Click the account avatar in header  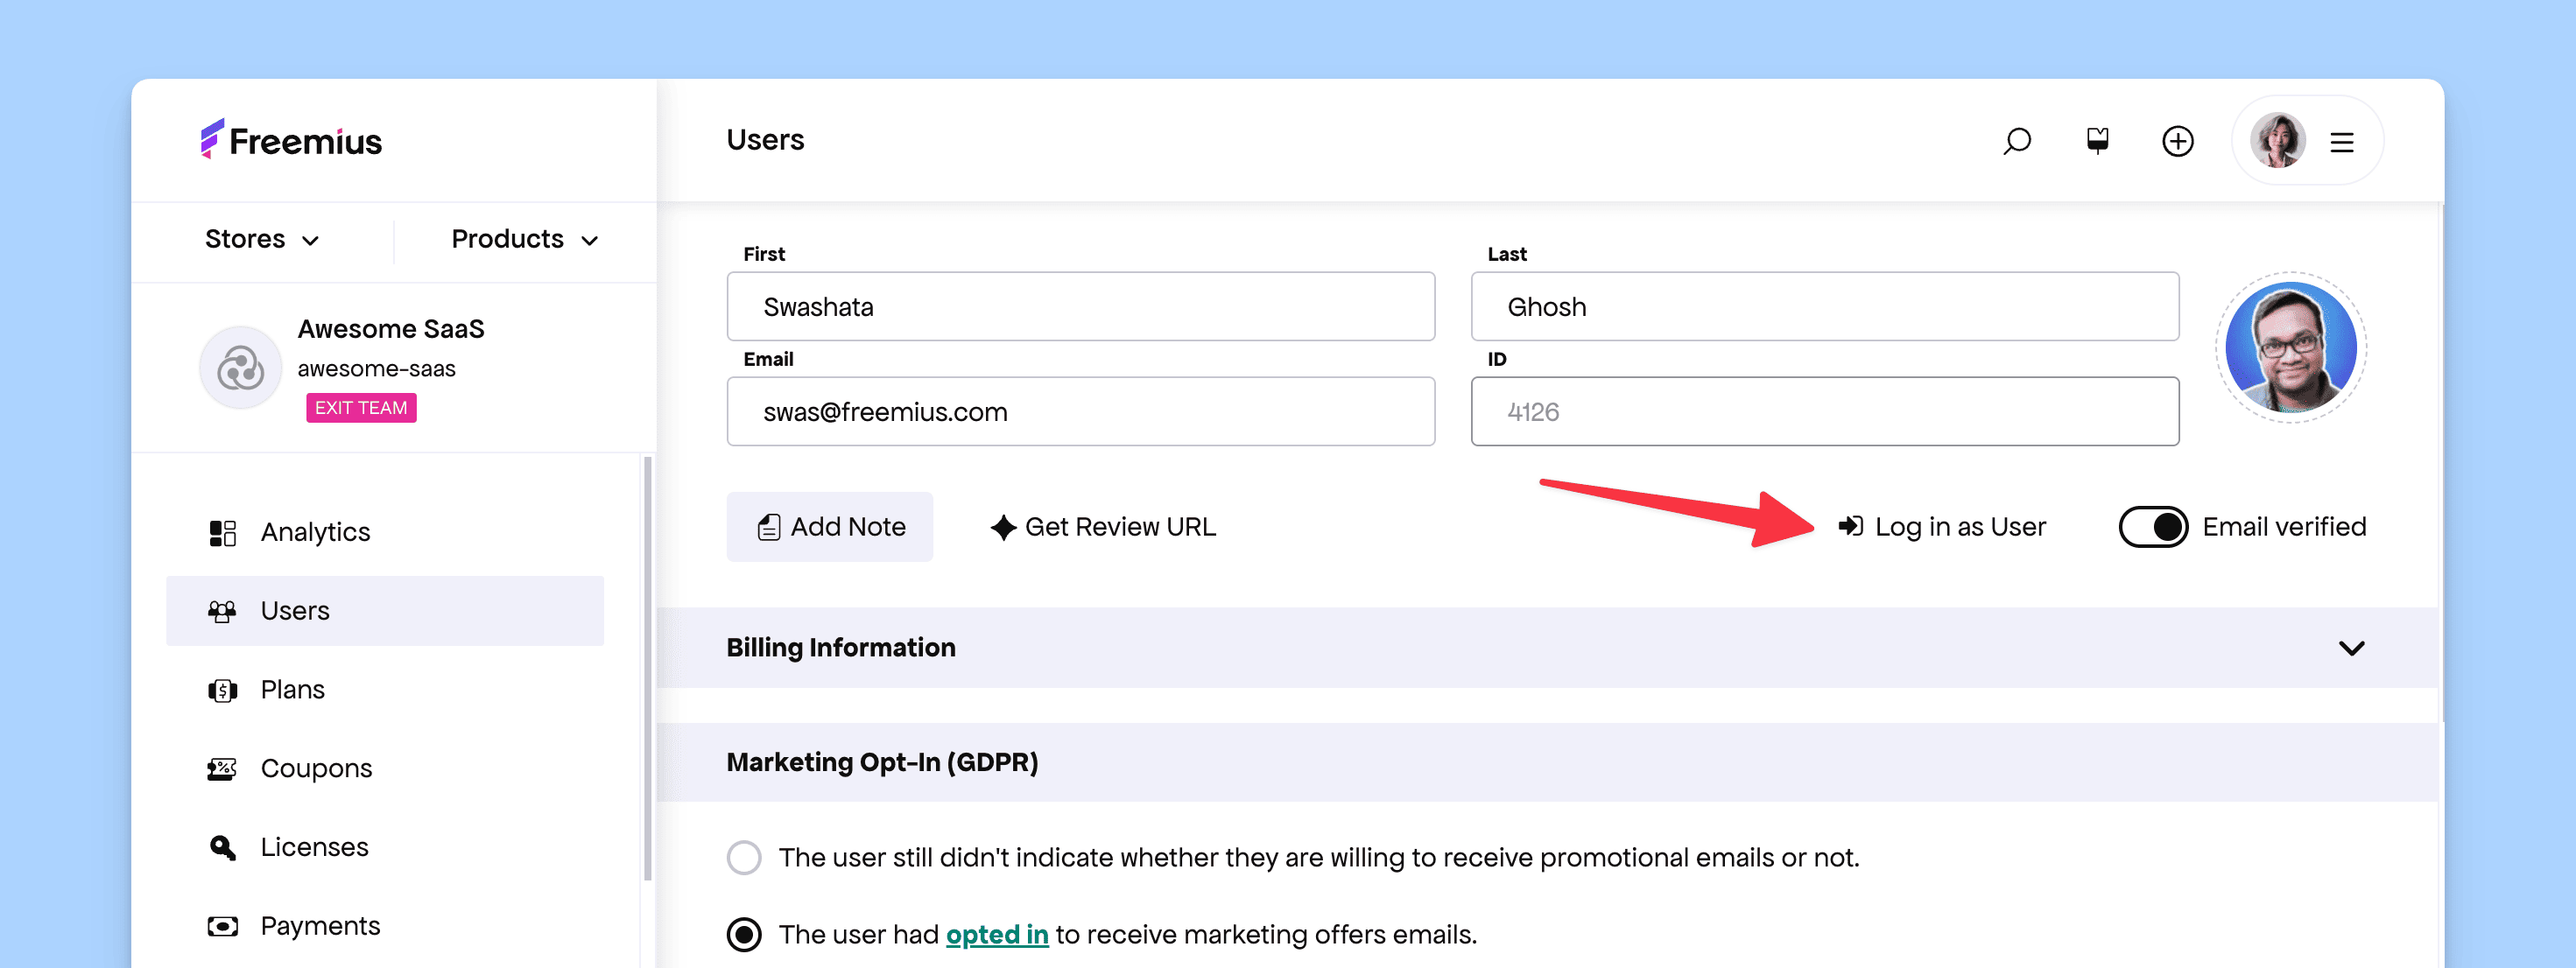(2277, 140)
